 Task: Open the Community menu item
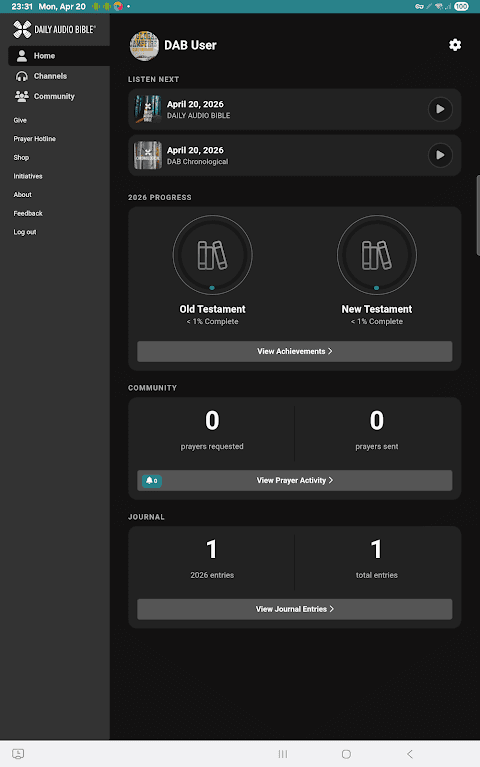click(59, 96)
